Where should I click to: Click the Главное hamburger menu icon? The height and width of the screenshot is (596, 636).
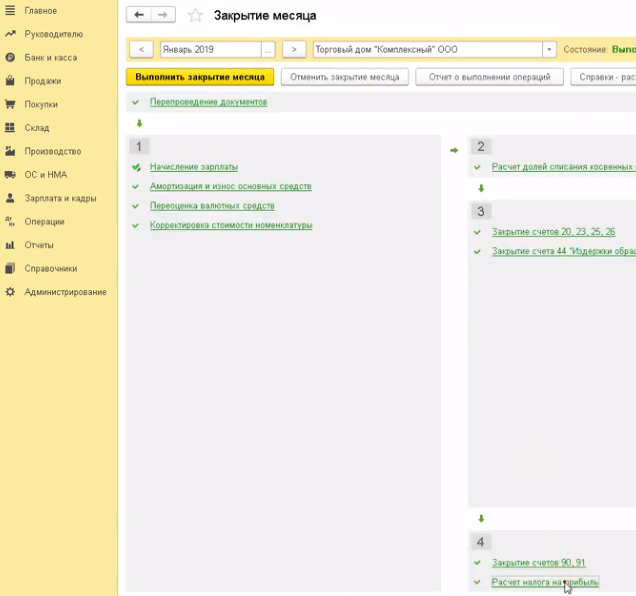click(x=10, y=10)
